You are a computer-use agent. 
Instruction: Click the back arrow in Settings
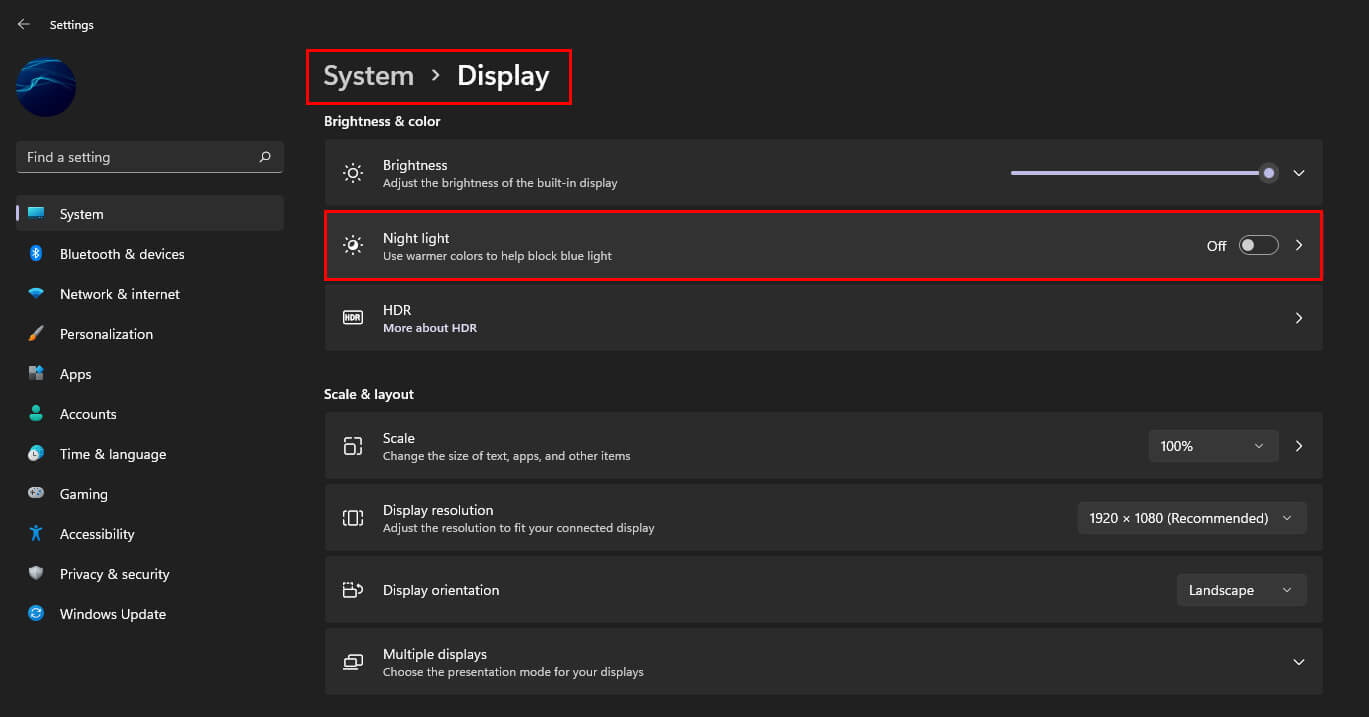(24, 24)
